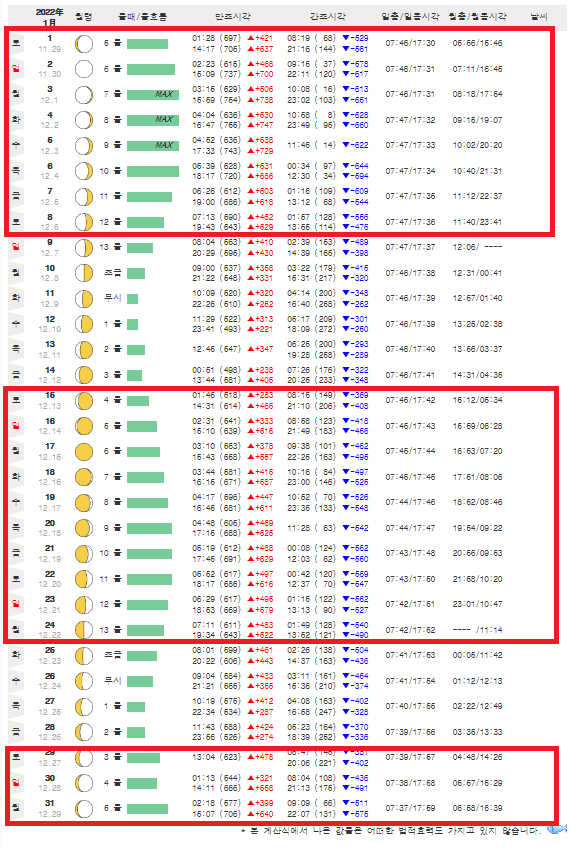Select the green MAX tide bar on January 3
This screenshot has width=571, height=848.
point(152,95)
